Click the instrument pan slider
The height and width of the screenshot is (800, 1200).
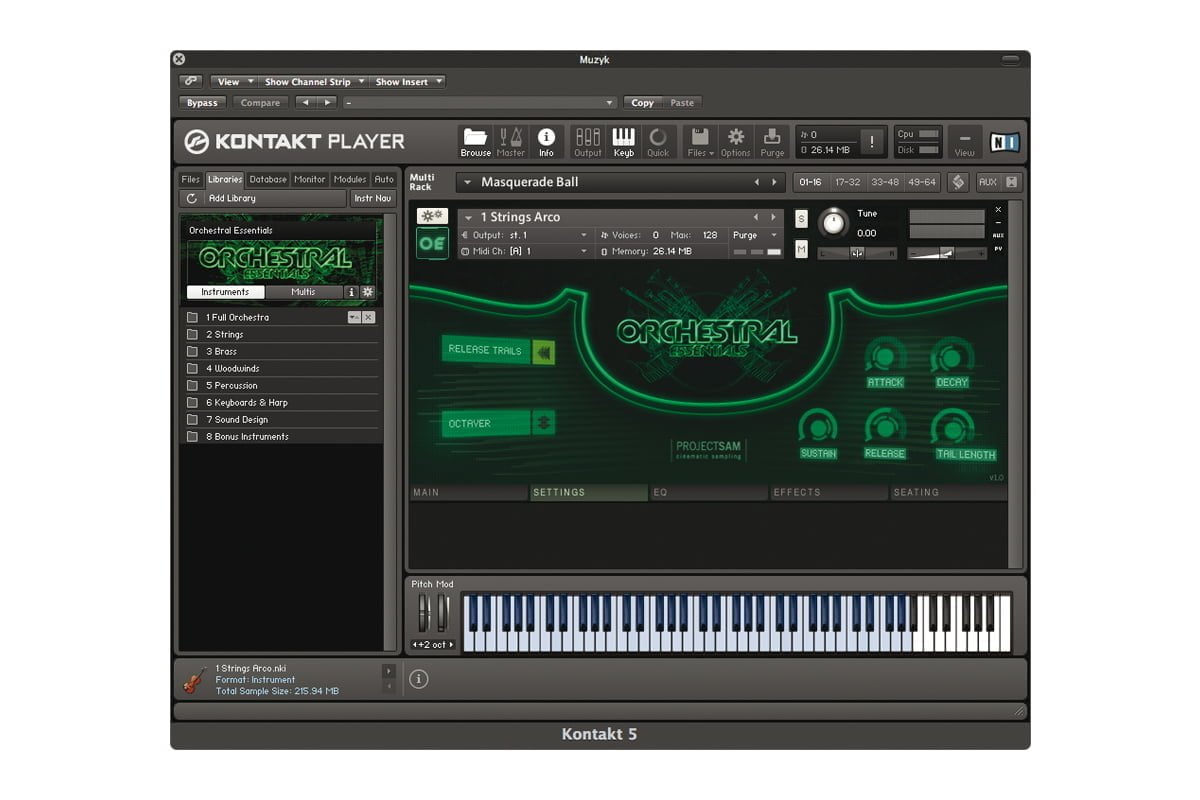pos(857,253)
